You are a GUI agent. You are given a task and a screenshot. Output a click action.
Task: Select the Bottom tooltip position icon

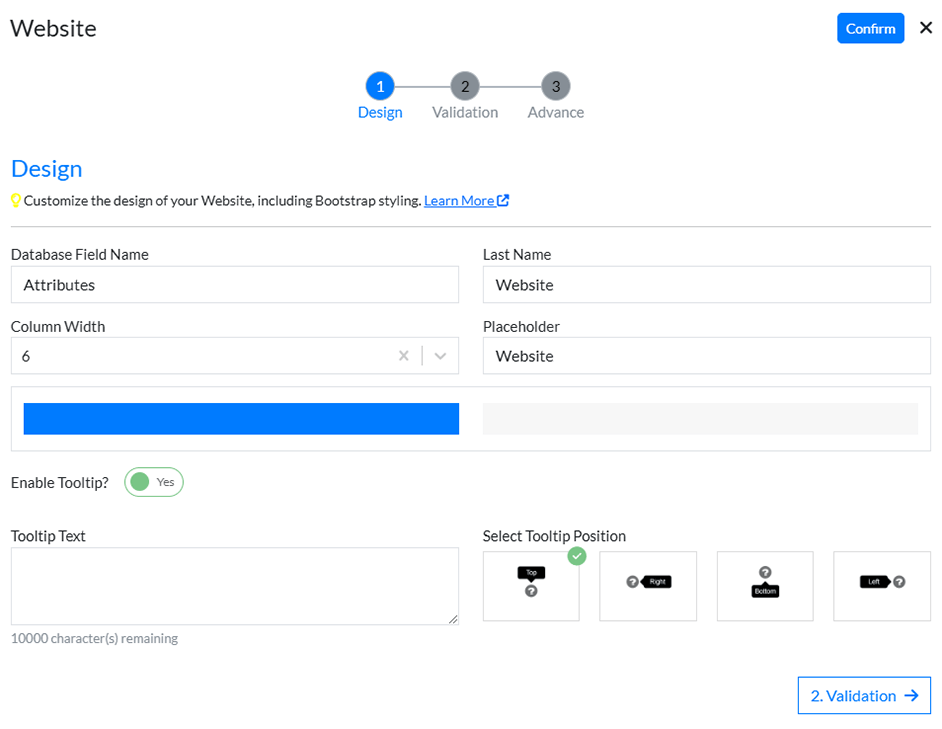point(765,585)
